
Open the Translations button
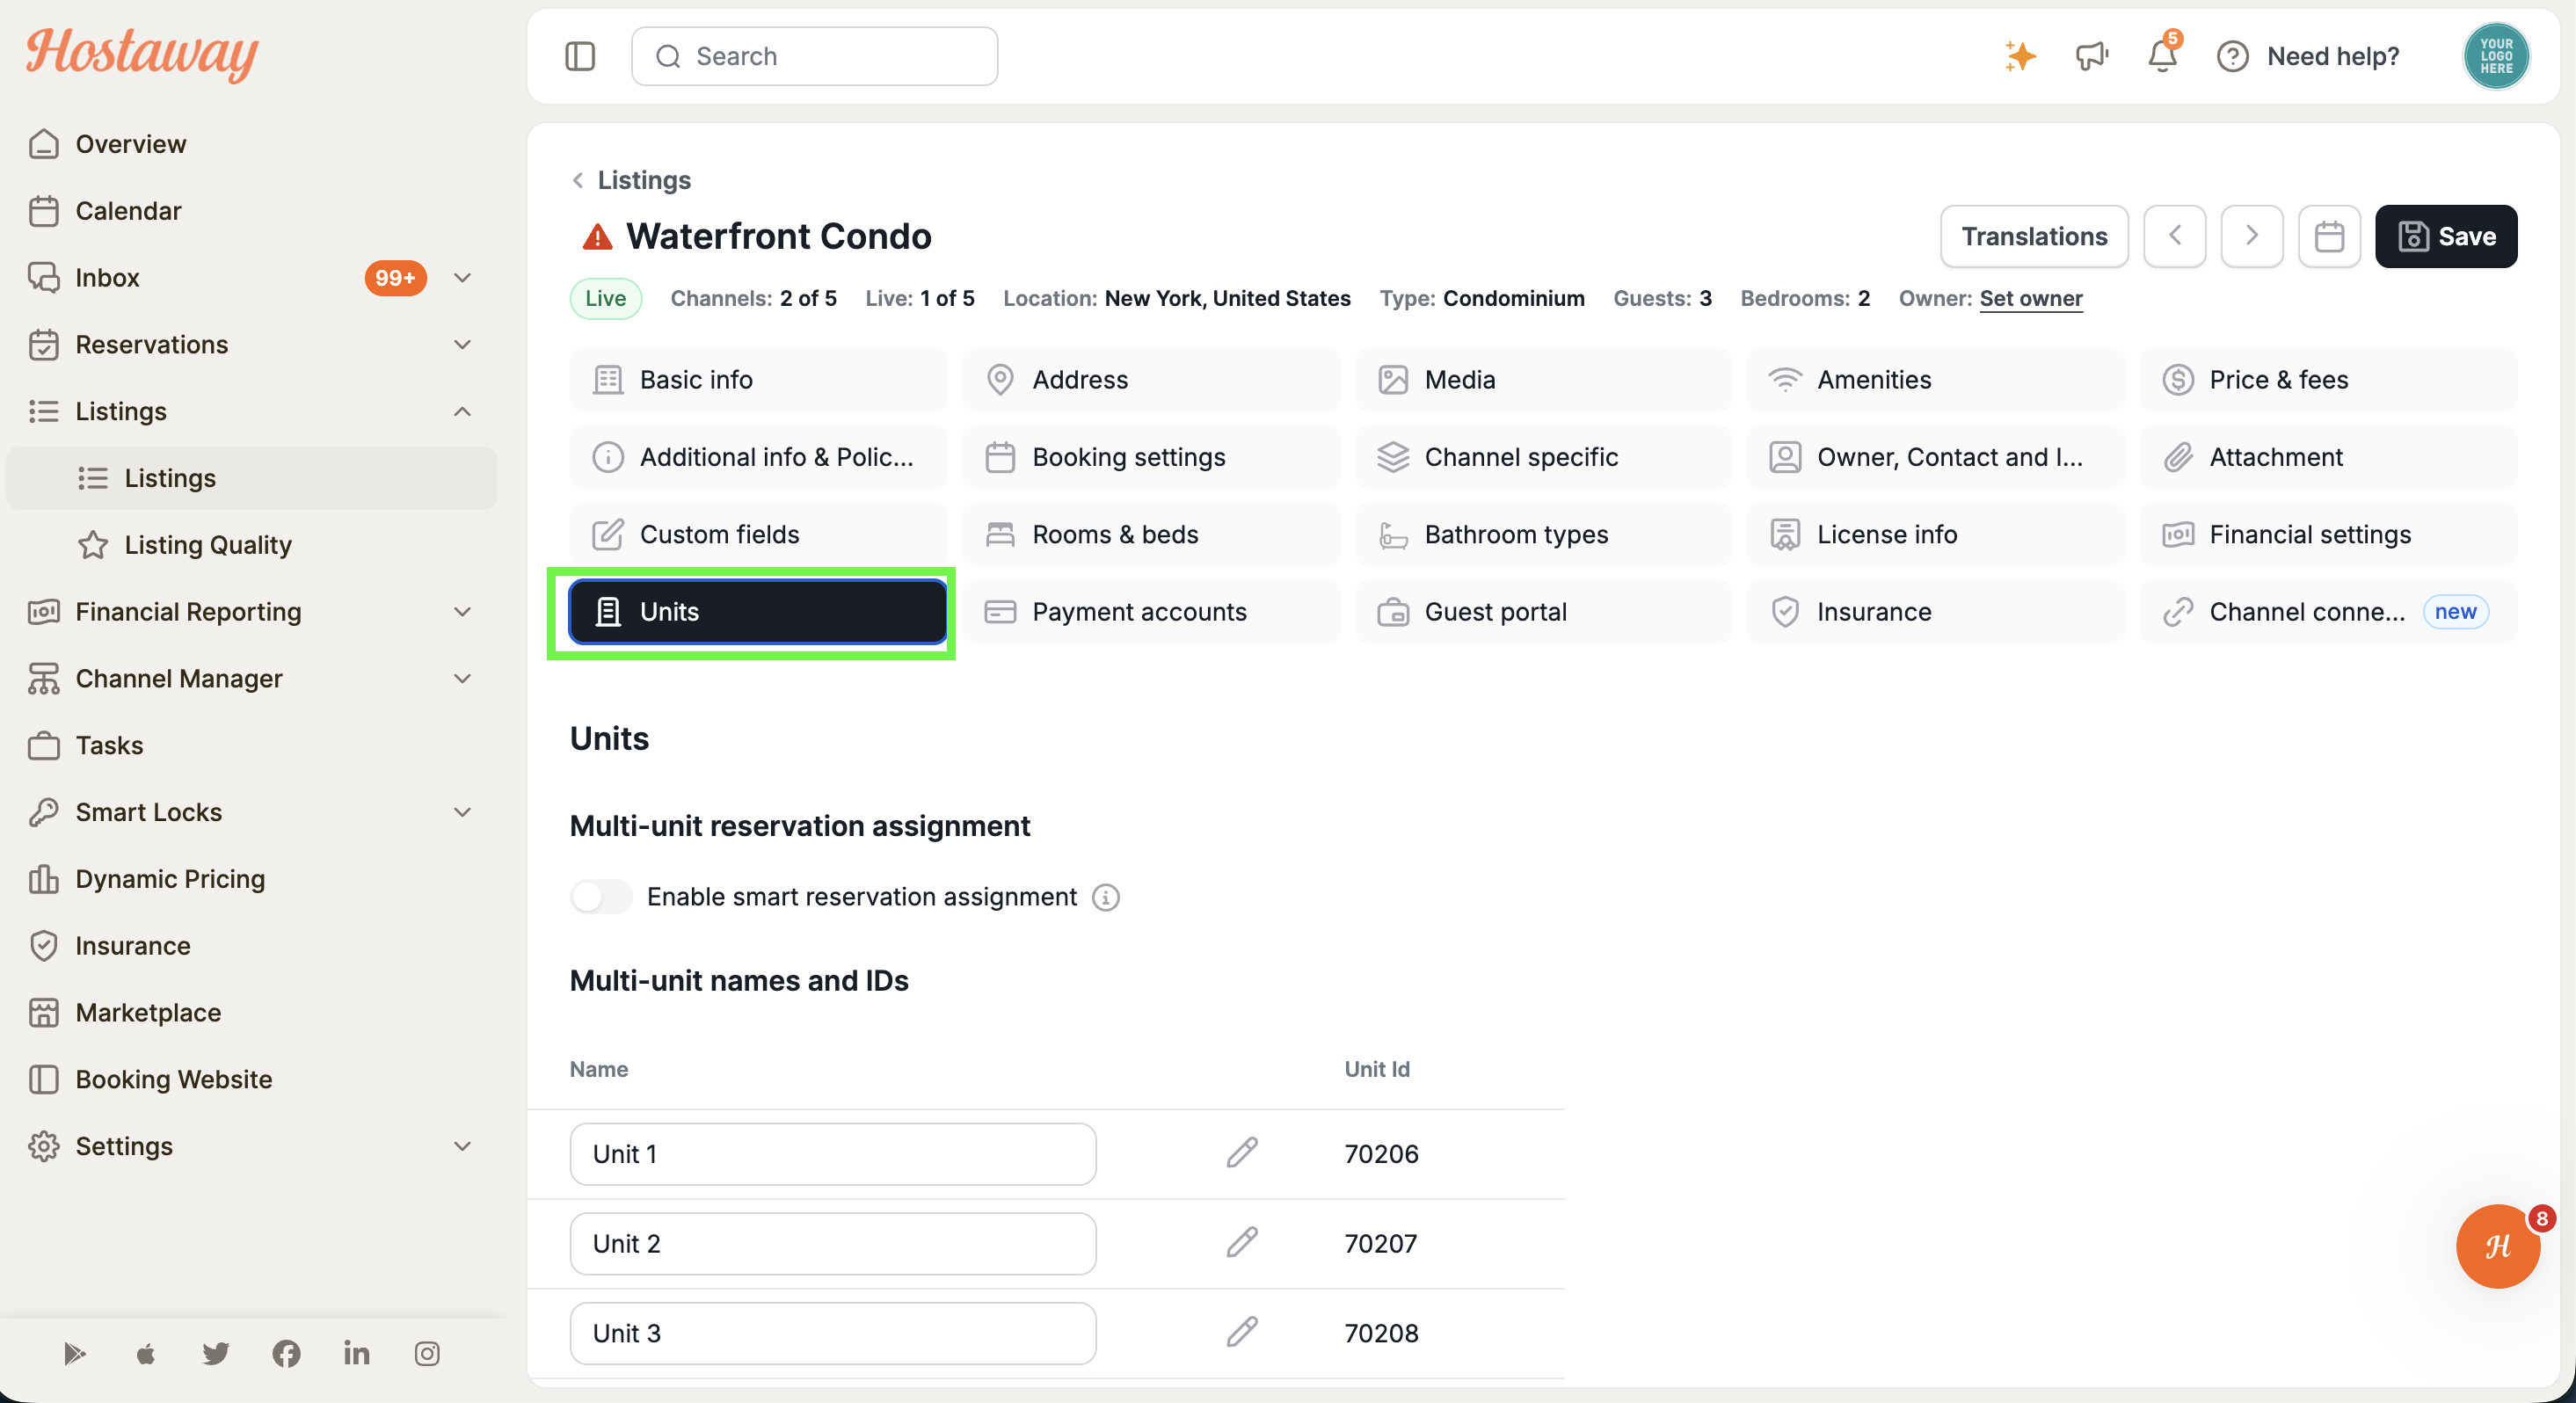(x=2034, y=236)
